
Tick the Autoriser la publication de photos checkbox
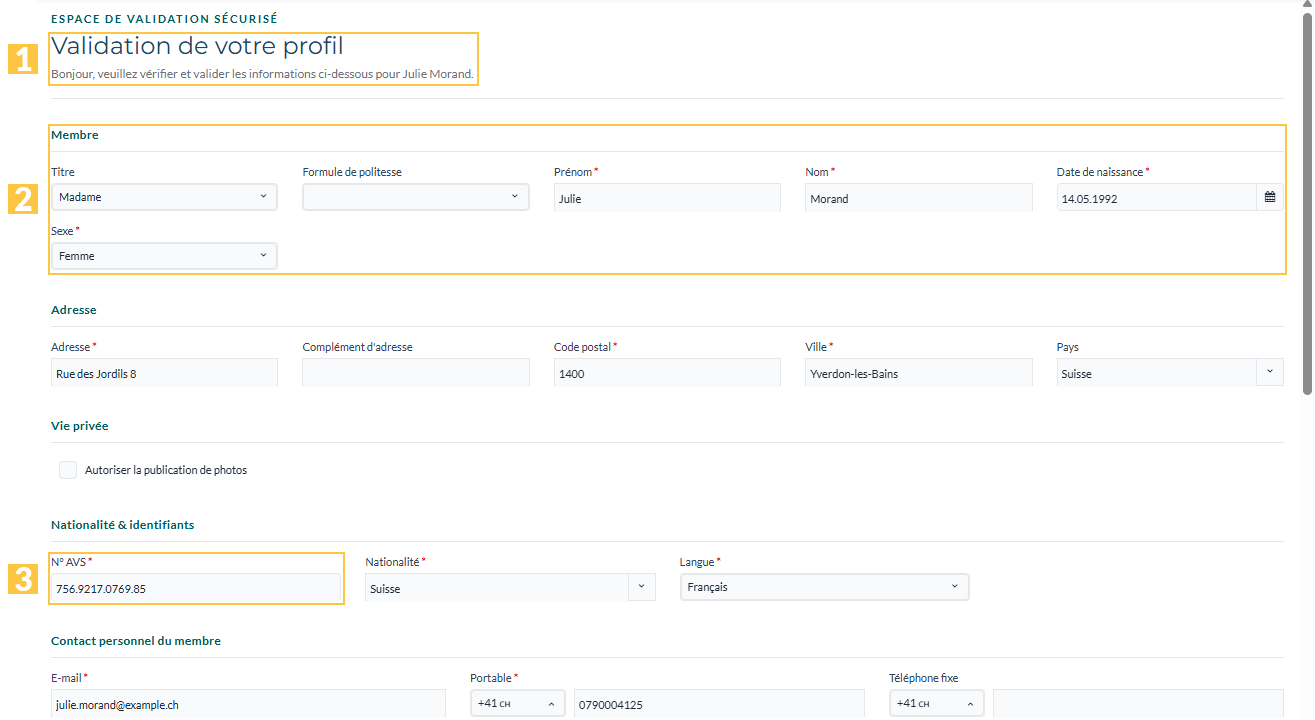tap(68, 470)
